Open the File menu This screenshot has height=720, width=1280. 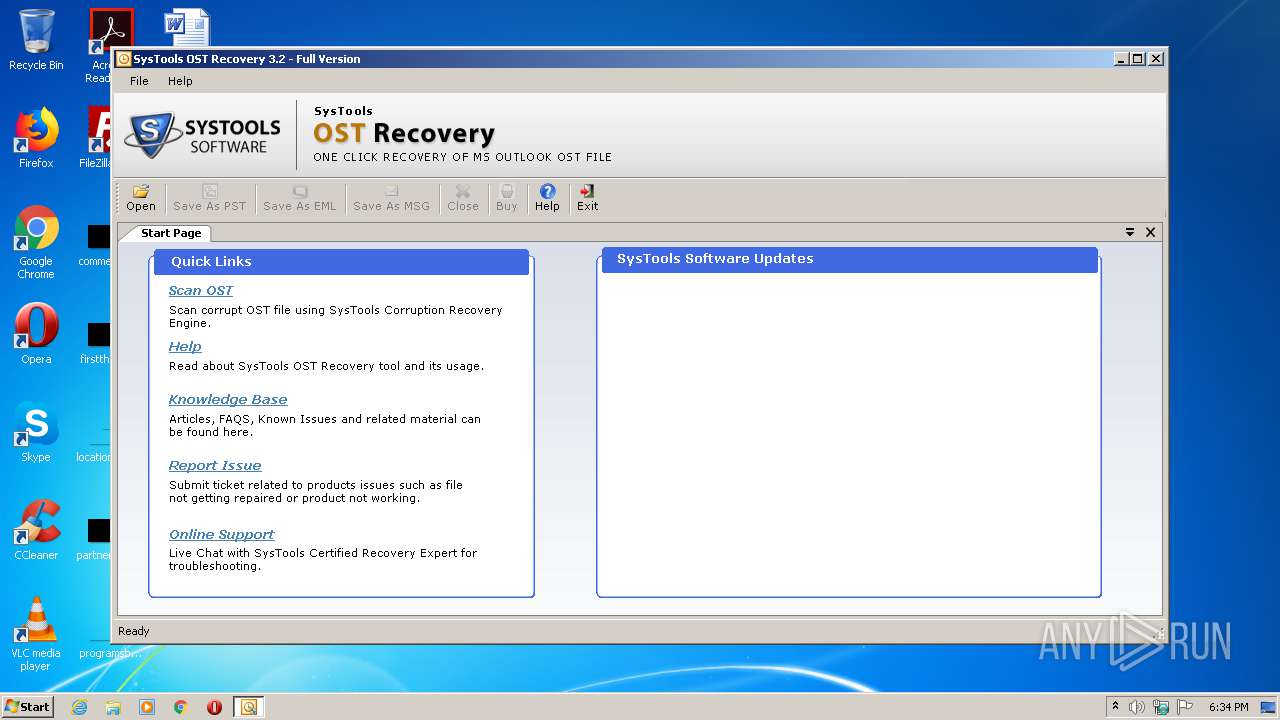(x=139, y=81)
